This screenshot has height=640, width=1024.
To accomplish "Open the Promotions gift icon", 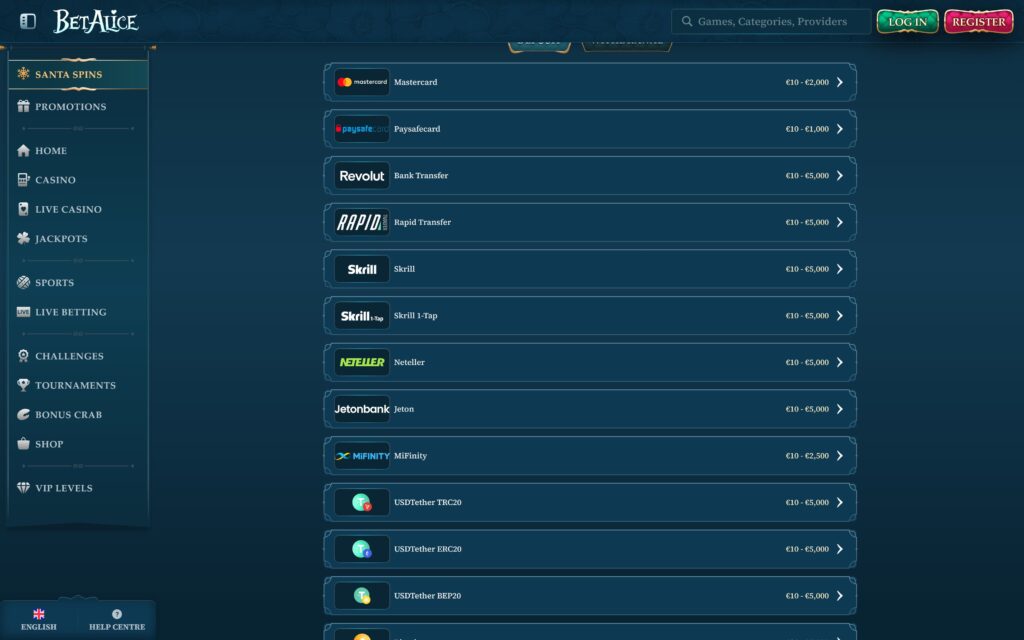I will [24, 106].
